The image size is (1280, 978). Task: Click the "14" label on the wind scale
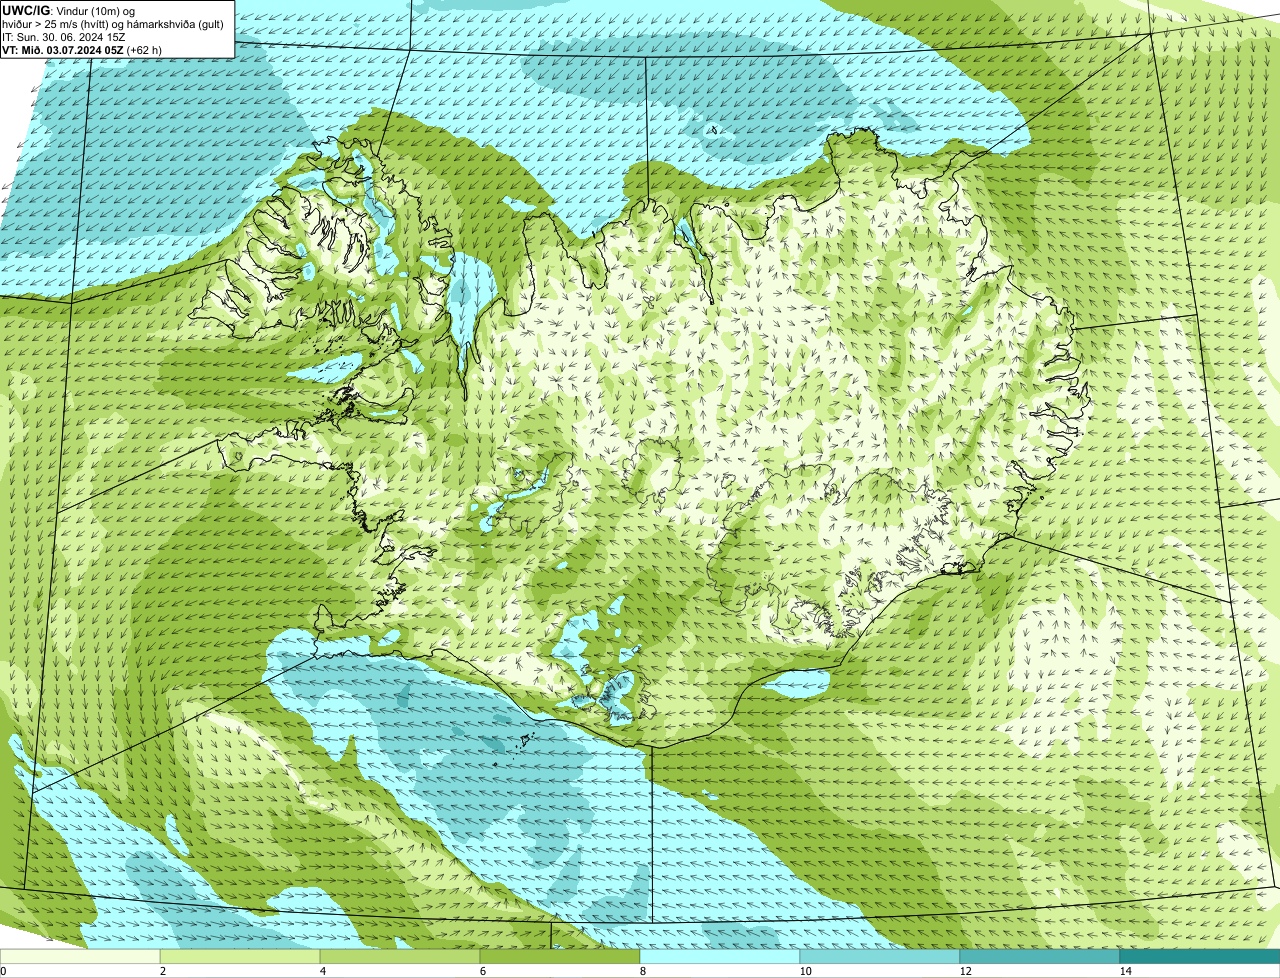tap(1125, 971)
